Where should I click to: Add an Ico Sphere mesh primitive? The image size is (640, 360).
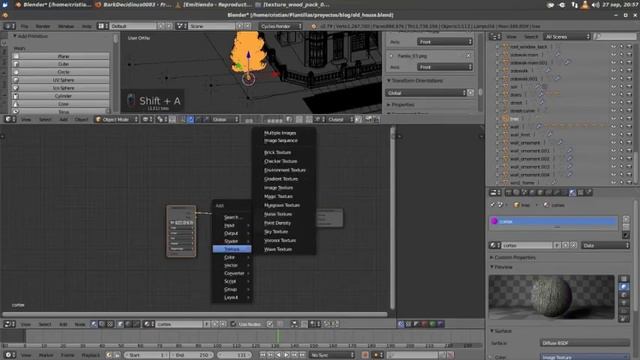60,88
